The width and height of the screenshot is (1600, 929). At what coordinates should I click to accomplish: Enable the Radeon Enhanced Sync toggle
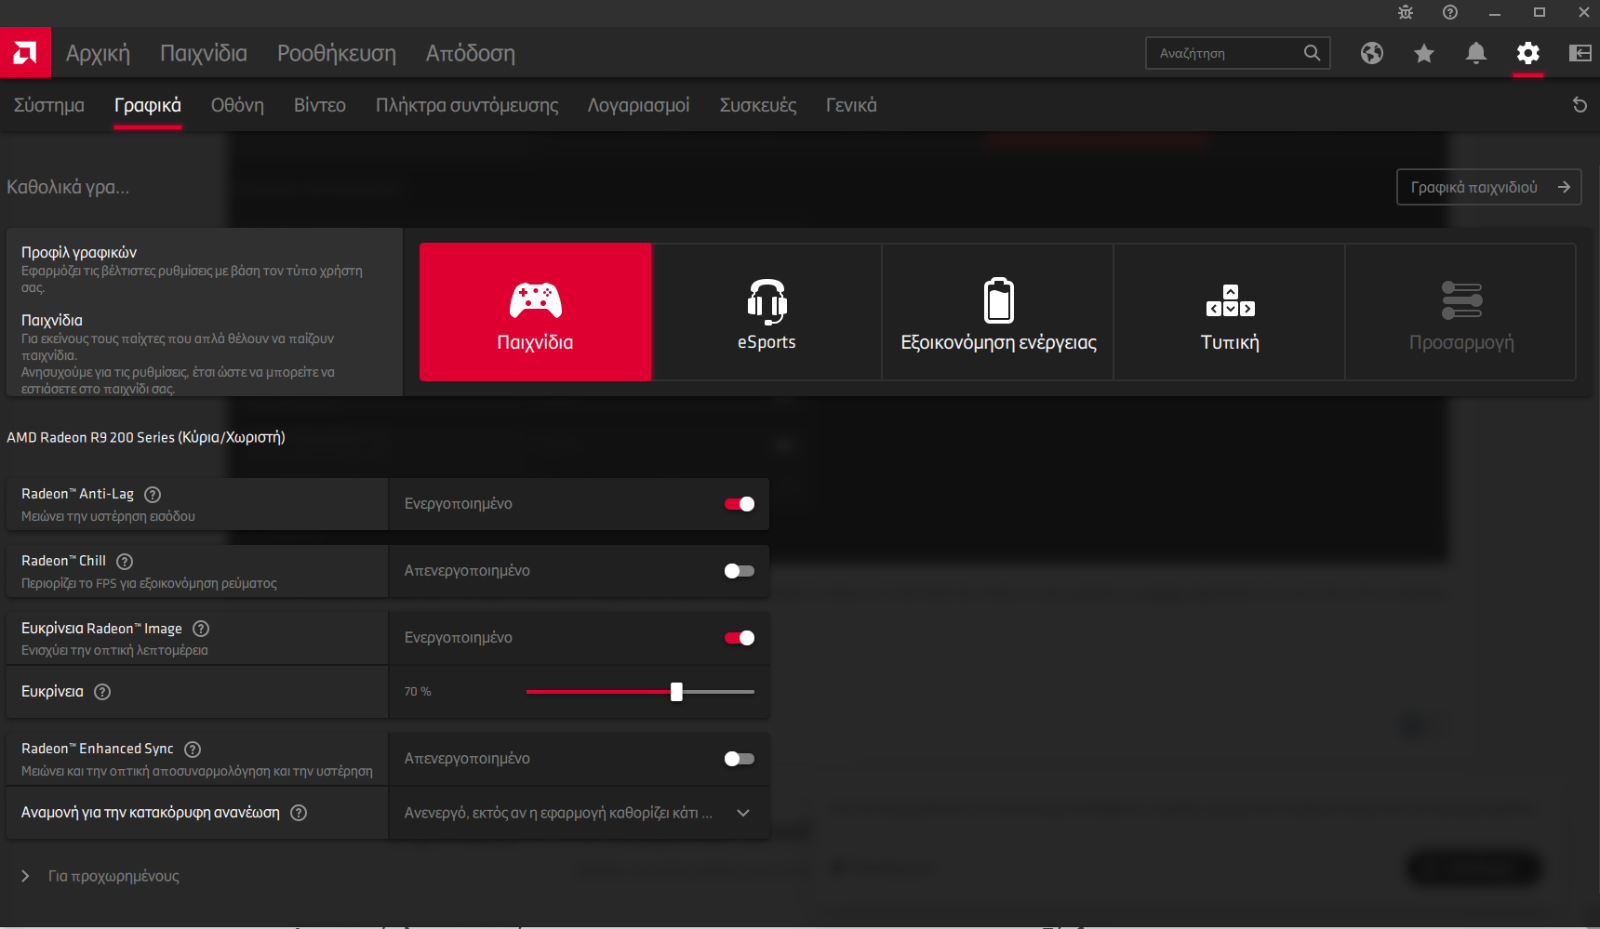pyautogui.click(x=739, y=759)
